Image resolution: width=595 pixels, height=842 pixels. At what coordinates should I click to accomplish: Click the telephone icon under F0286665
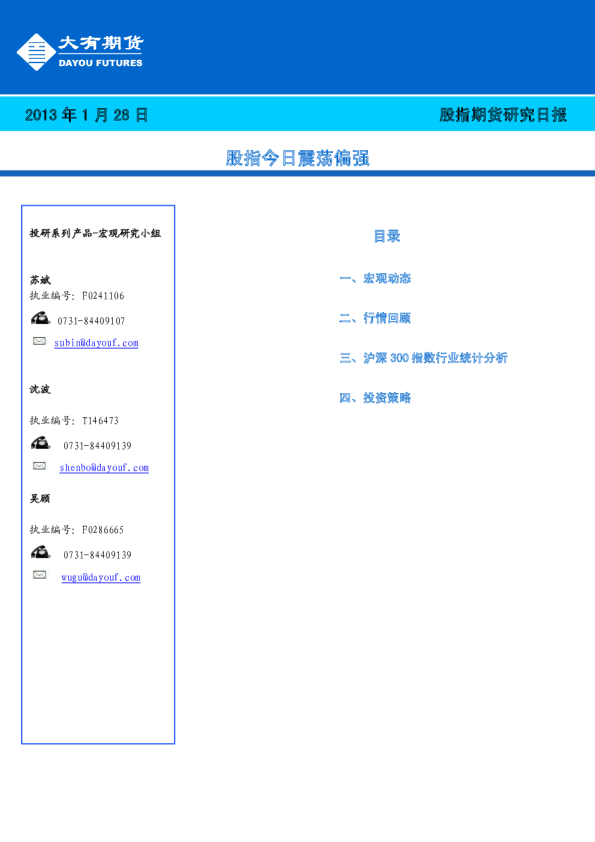[40, 552]
